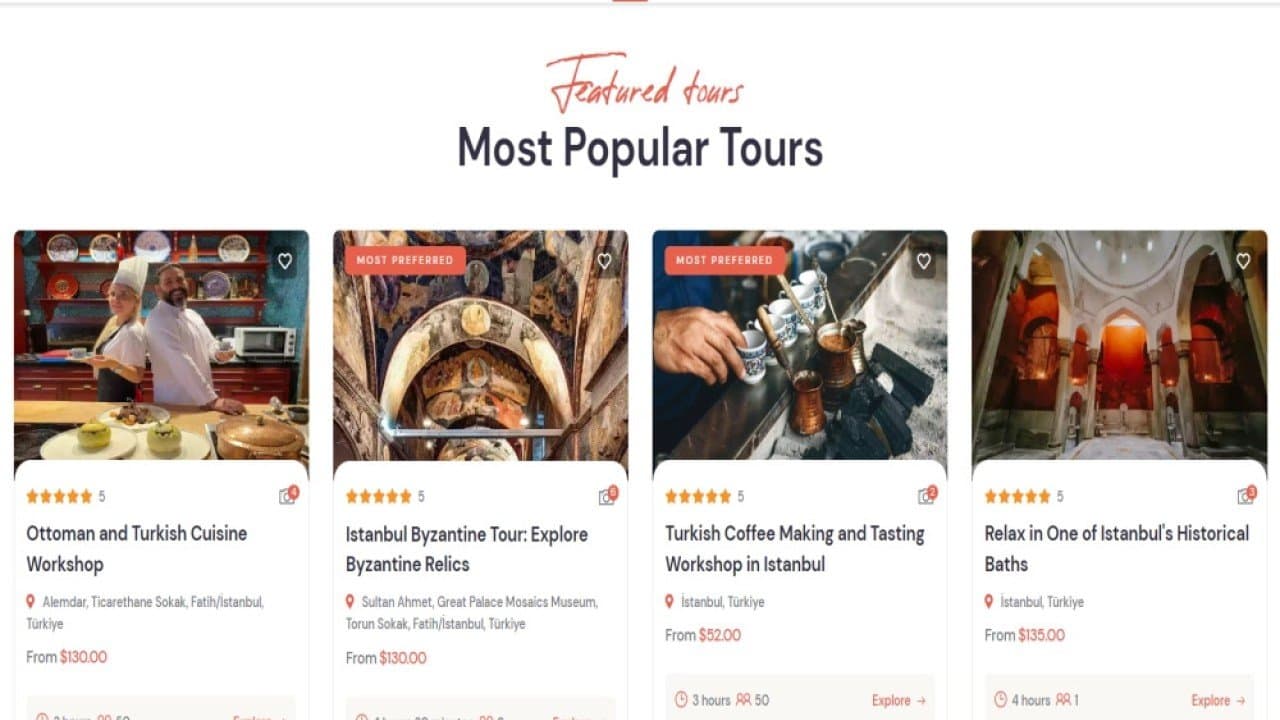1280x720 pixels.
Task: Click clock icon beside 4 hours duration
Action: [x=1001, y=700]
